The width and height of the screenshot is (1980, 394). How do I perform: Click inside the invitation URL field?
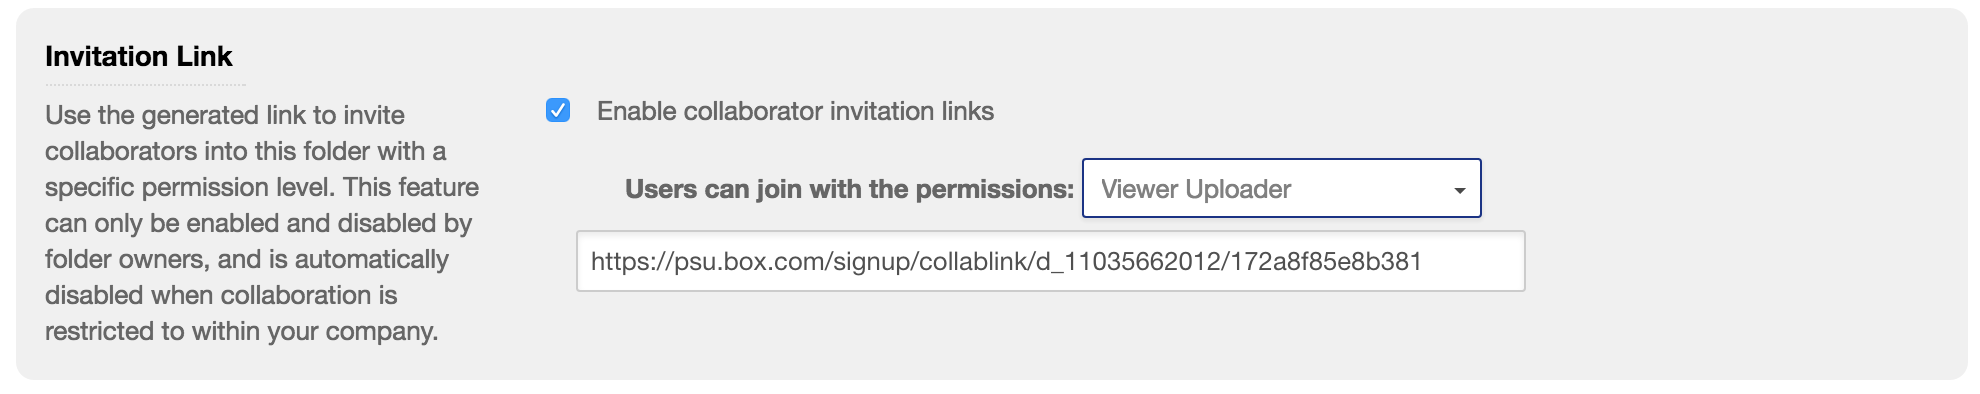click(x=1050, y=261)
